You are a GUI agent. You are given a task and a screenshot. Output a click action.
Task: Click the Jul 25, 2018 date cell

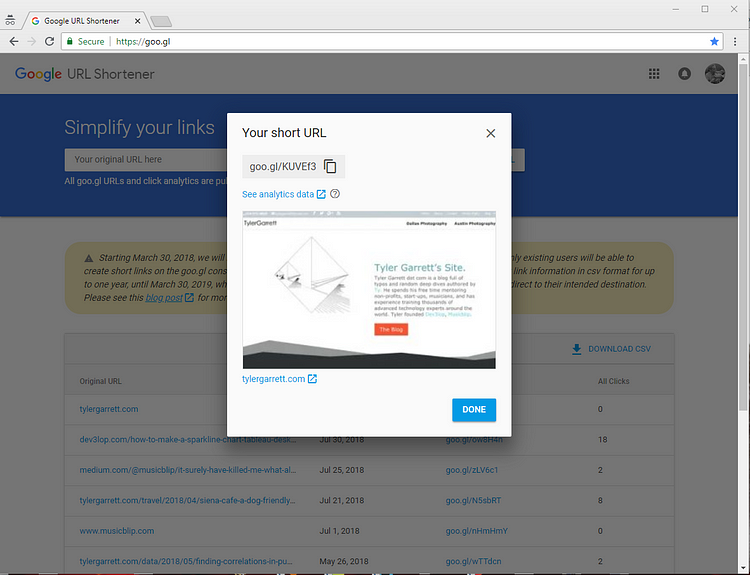(x=342, y=470)
